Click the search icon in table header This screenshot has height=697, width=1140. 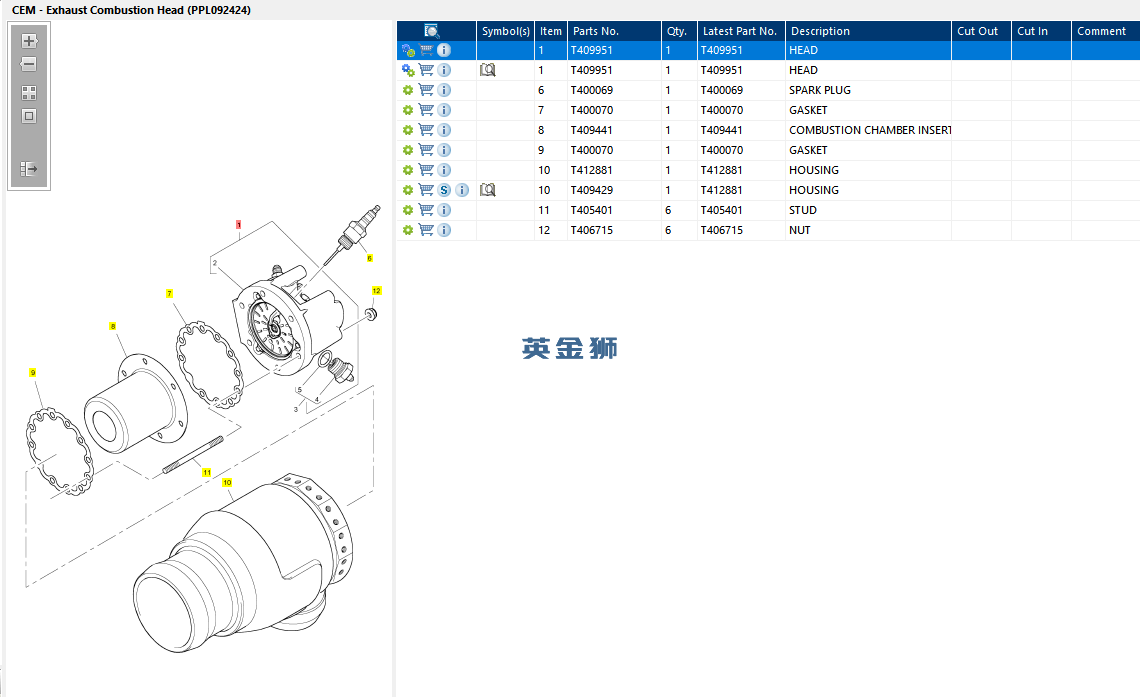point(432,31)
